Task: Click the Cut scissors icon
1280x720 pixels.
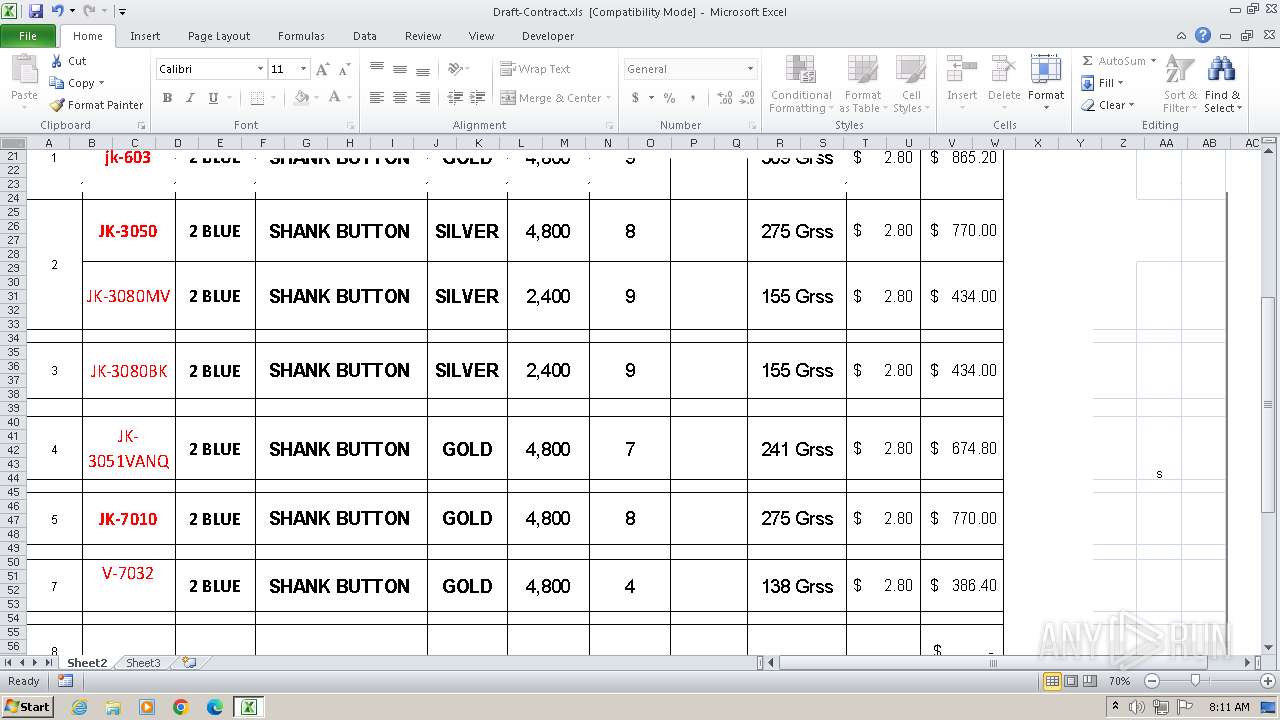Action: click(57, 61)
